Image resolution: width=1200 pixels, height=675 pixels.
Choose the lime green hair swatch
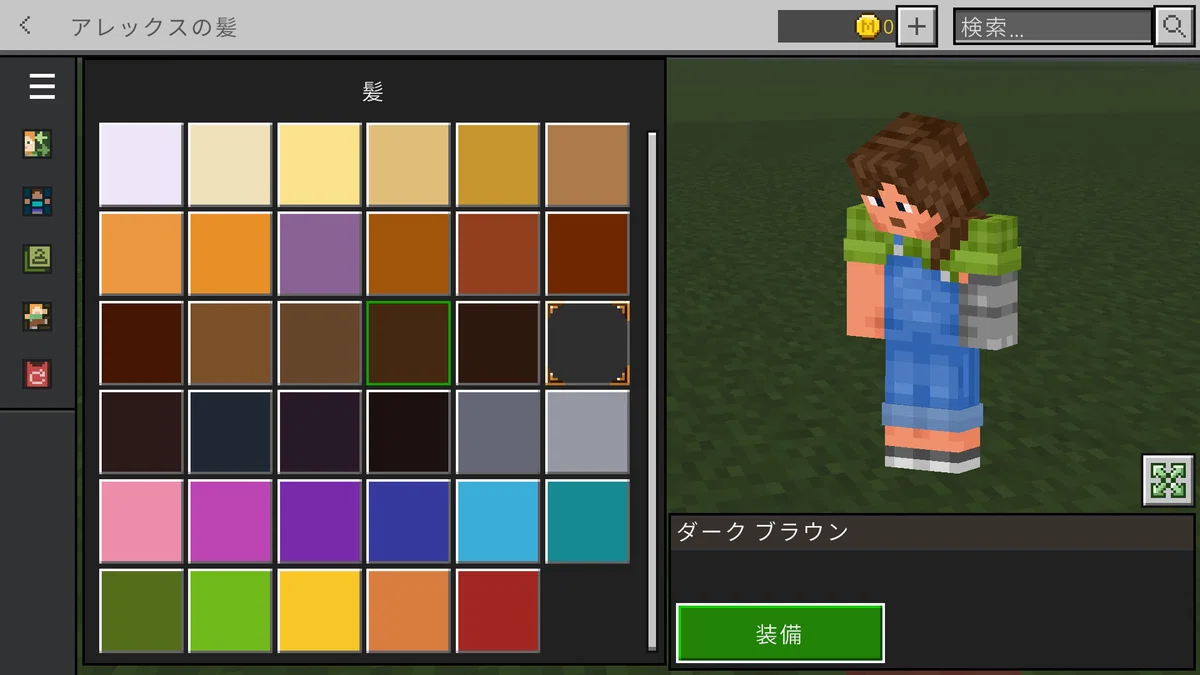(230, 611)
